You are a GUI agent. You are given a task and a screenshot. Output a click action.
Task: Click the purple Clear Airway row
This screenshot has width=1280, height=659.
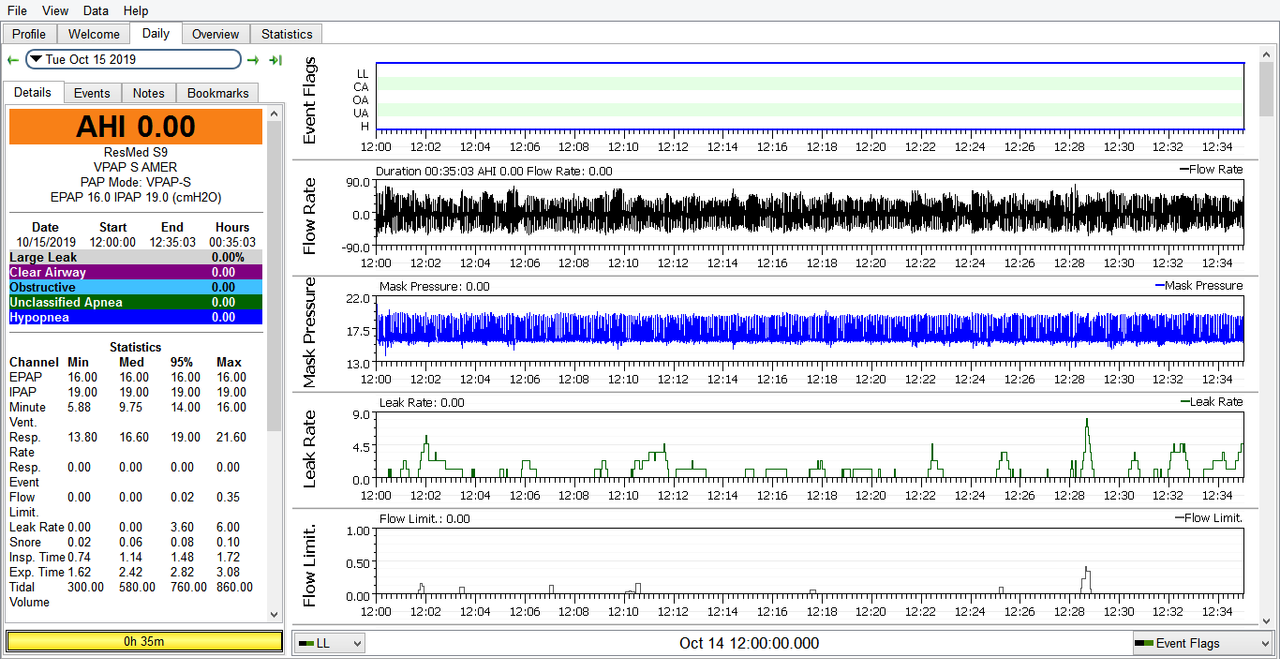click(136, 272)
